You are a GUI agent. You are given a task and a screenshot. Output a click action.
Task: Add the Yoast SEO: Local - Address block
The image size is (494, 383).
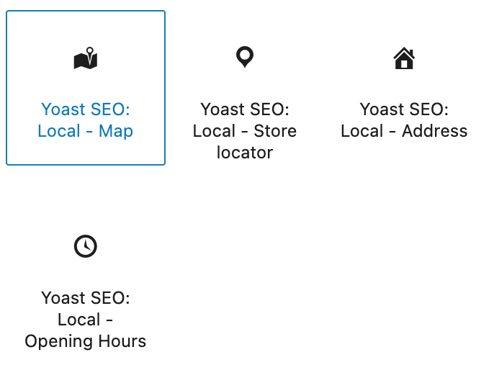tap(404, 88)
